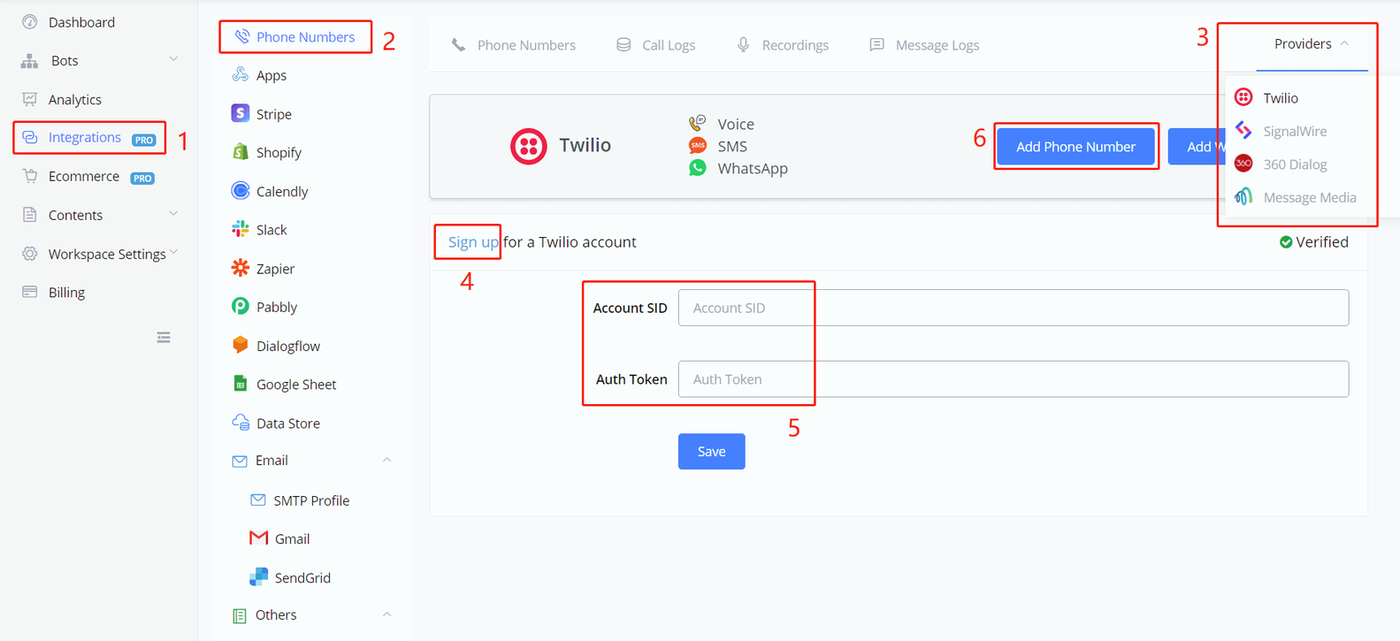Click into the Account SID field
The image size is (1400, 641).
pos(1012,308)
